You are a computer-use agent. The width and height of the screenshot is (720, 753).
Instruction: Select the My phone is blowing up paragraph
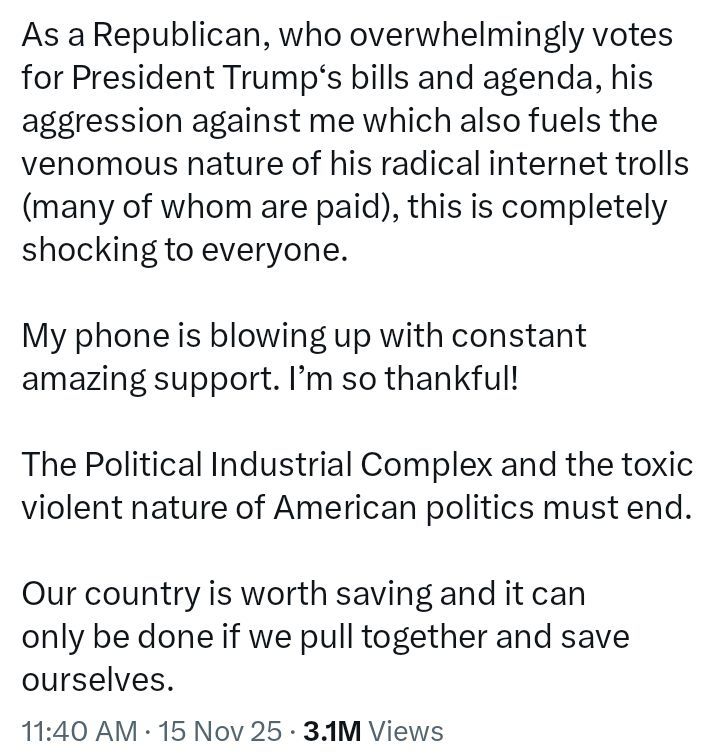(x=304, y=357)
